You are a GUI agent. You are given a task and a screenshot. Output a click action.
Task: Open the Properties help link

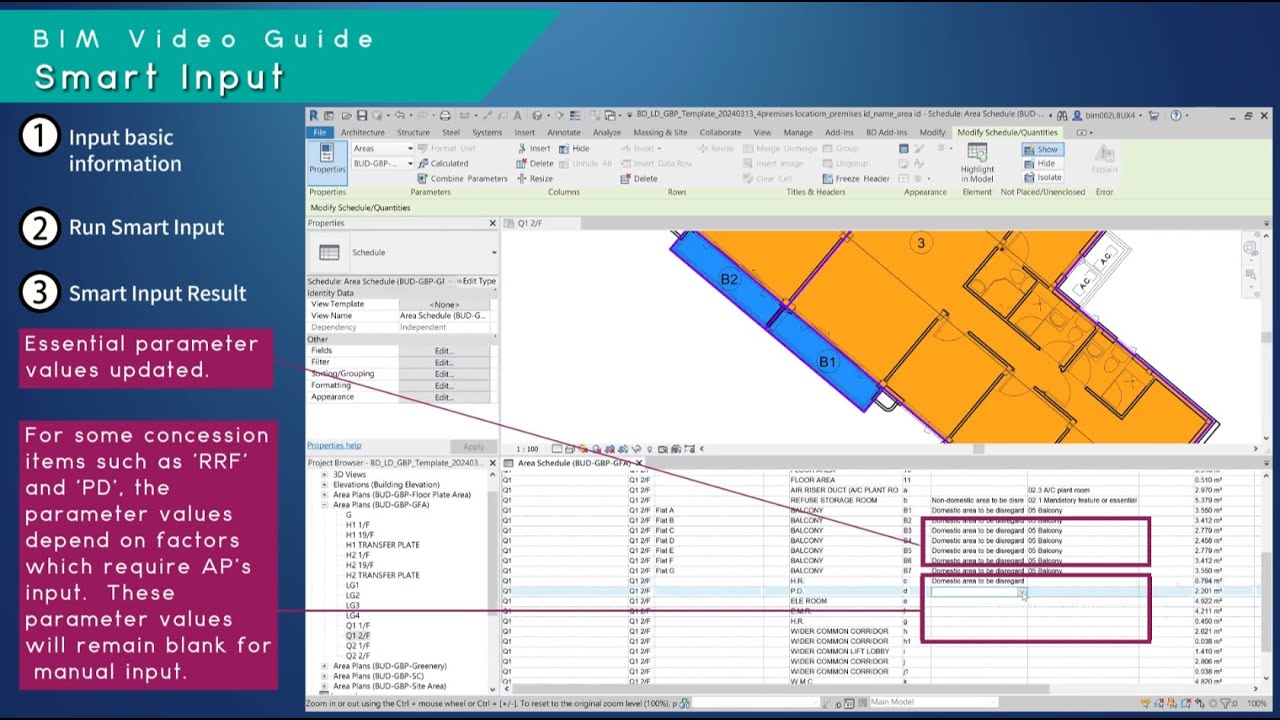coord(334,446)
